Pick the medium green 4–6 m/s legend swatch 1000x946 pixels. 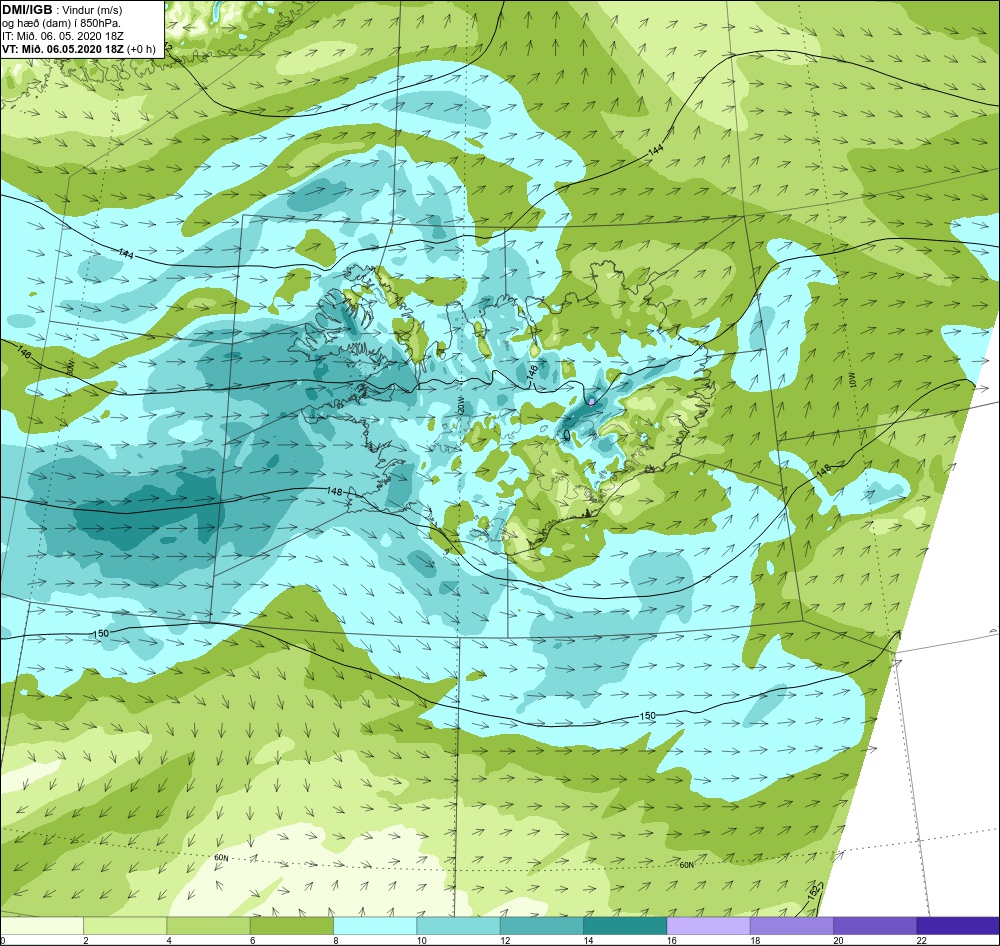(209, 925)
